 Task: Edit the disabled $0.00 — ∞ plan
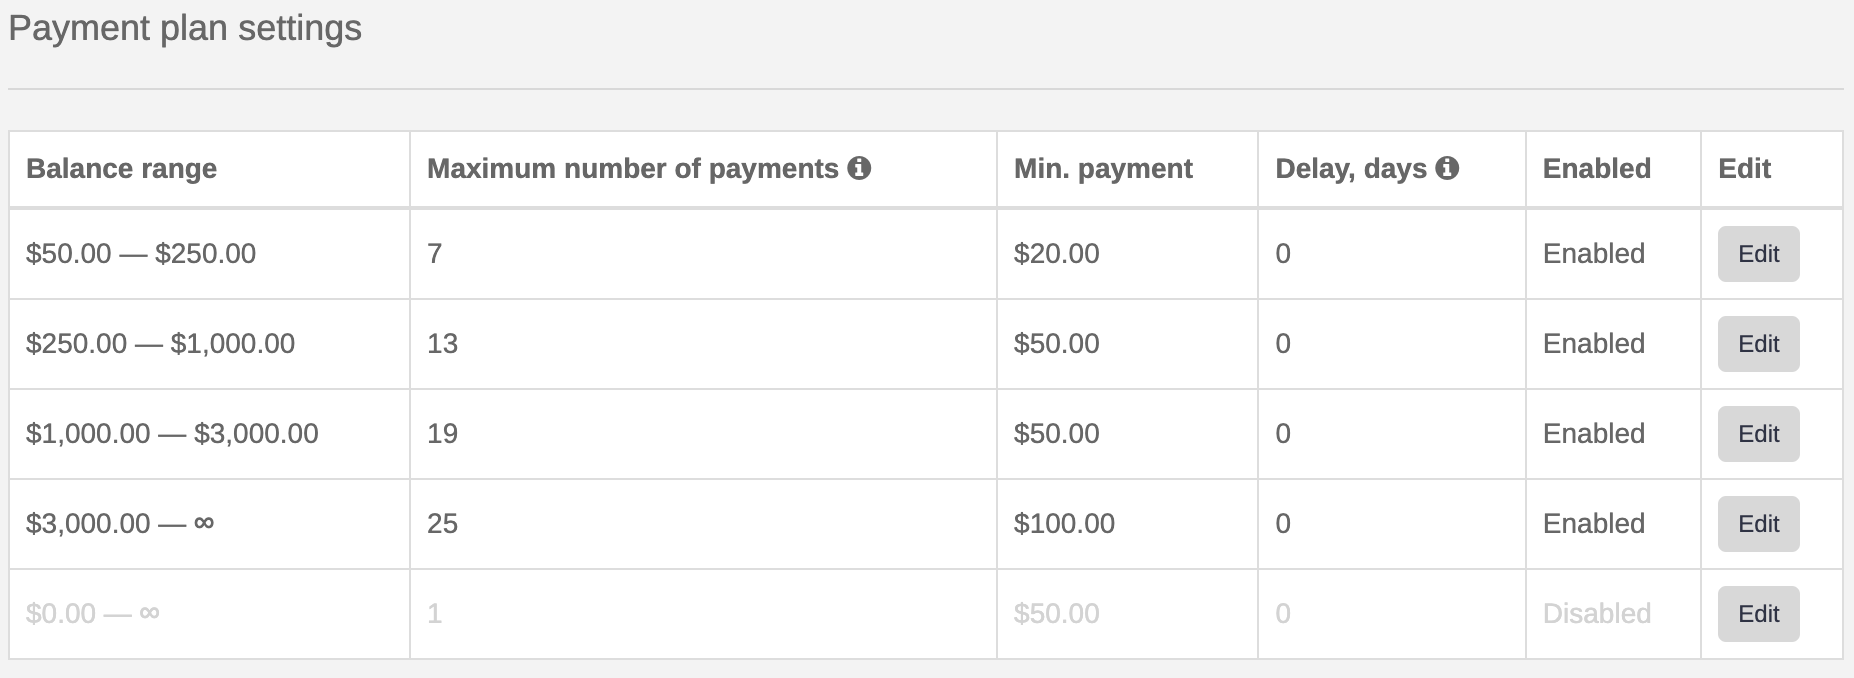[x=1759, y=613]
